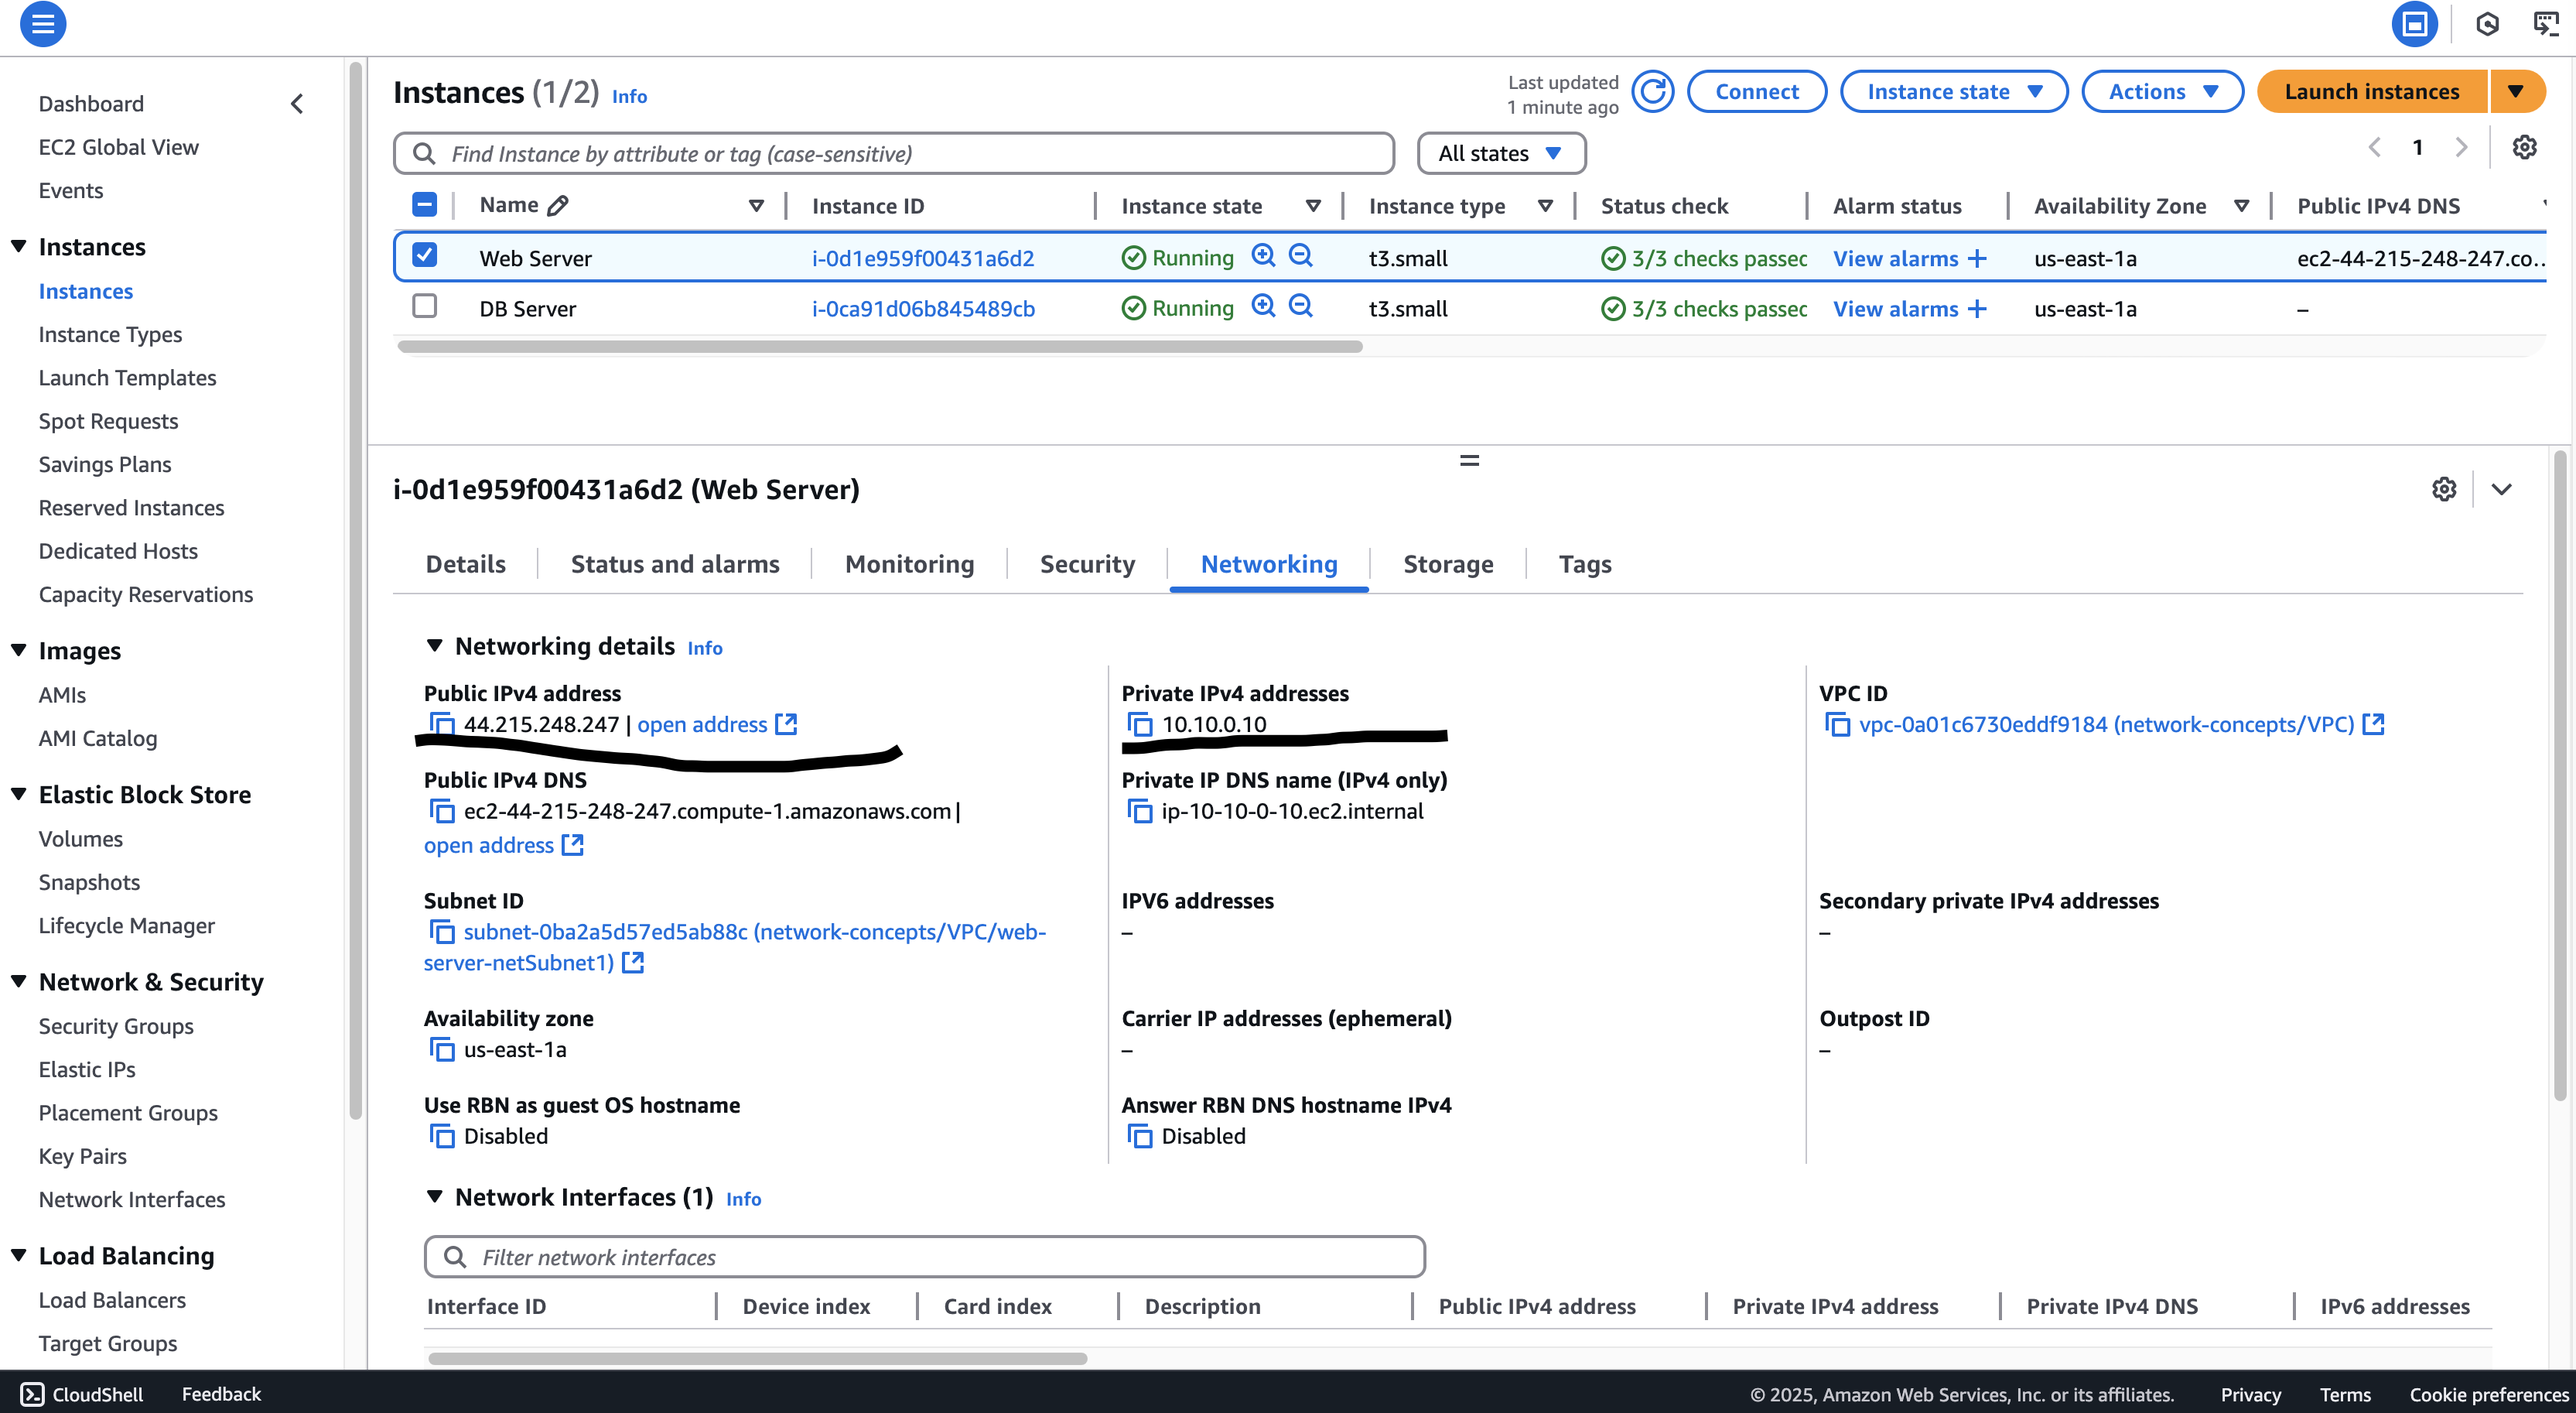The height and width of the screenshot is (1413, 2576).
Task: Open the main hamburger navigation menu
Action: [43, 24]
